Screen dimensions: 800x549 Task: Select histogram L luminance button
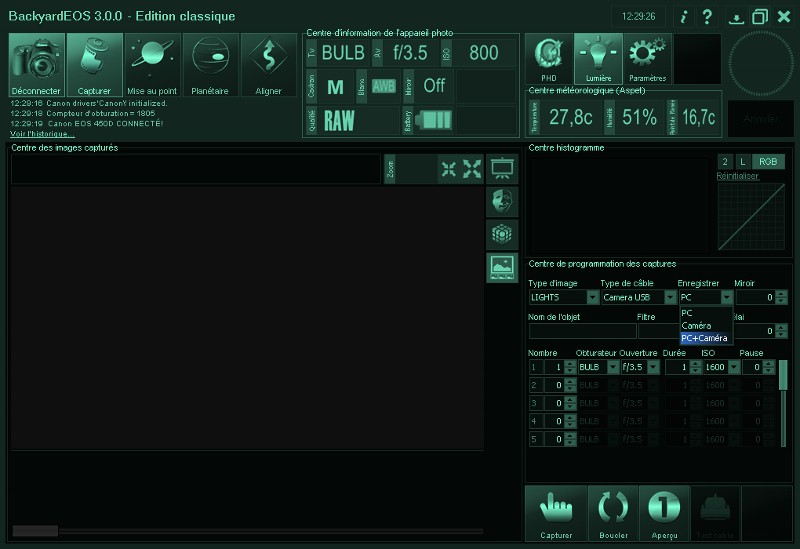click(742, 162)
